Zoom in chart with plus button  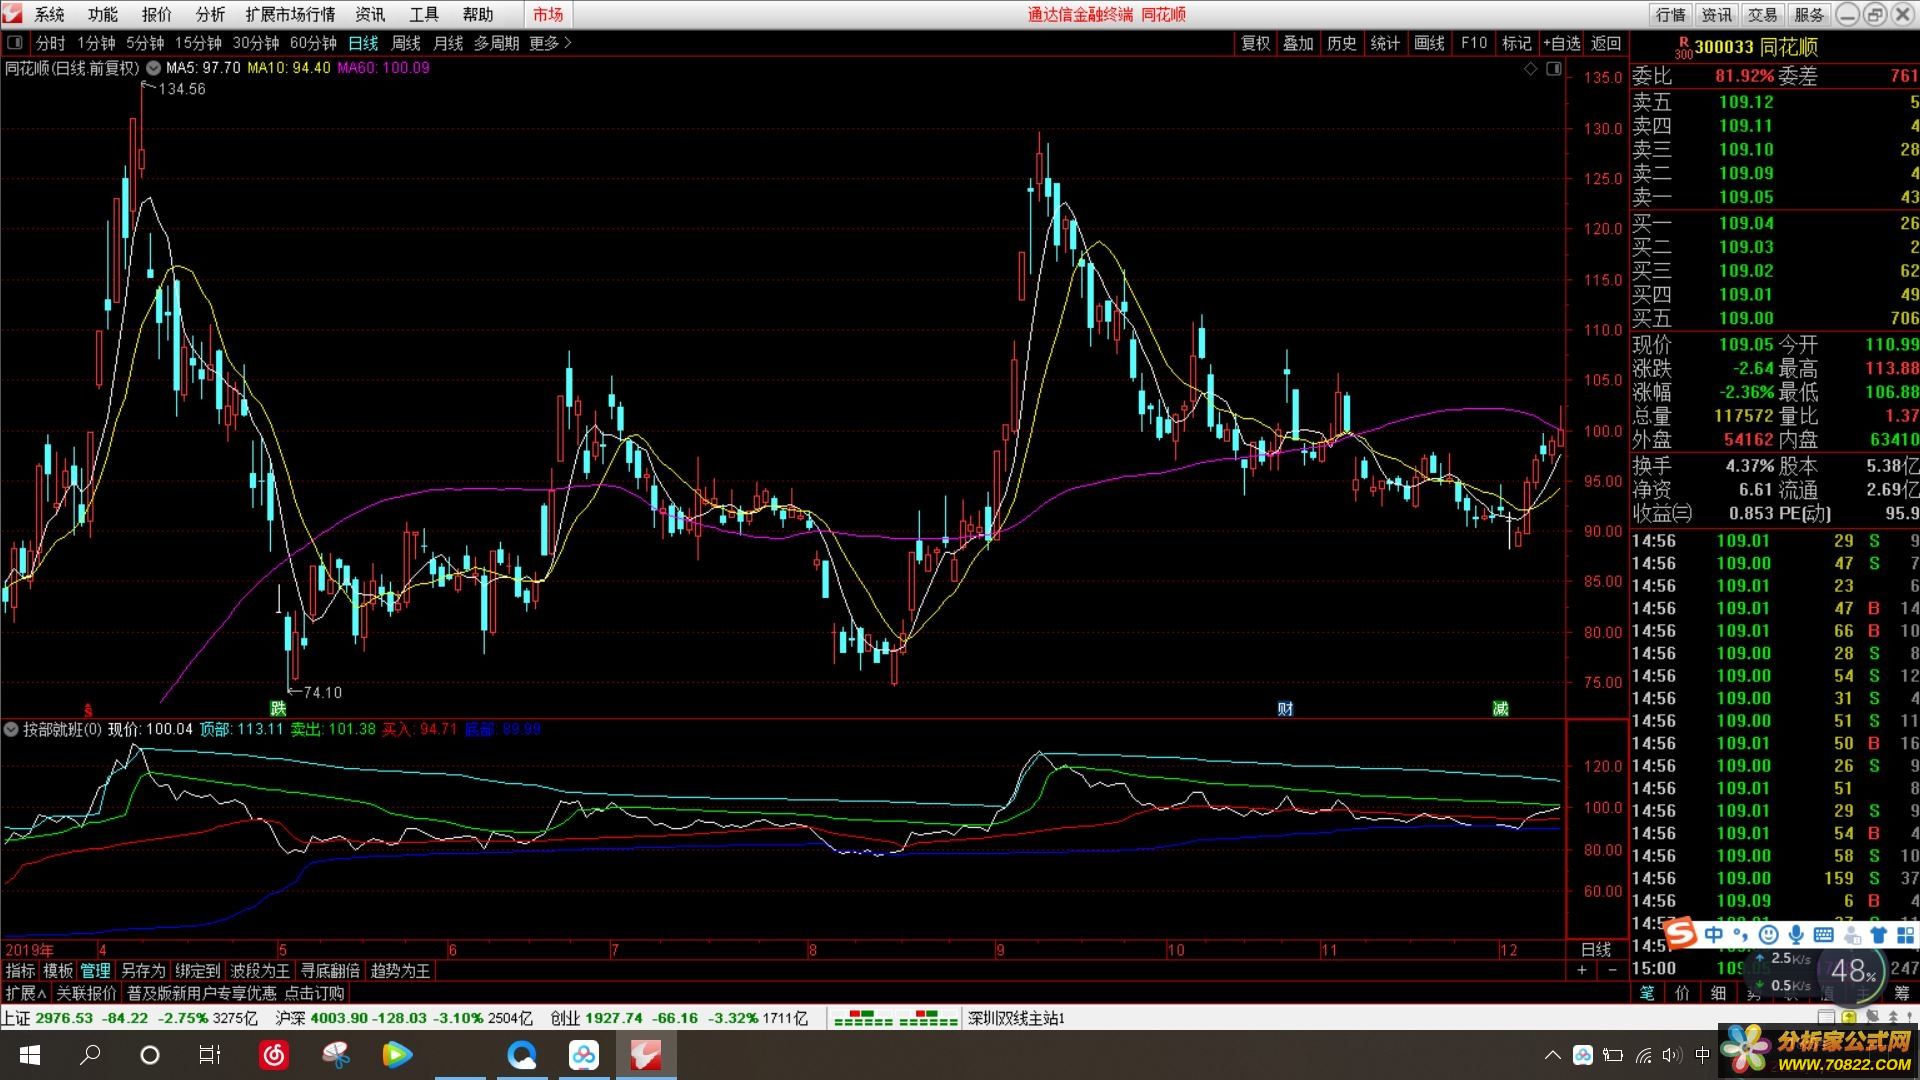point(1582,970)
